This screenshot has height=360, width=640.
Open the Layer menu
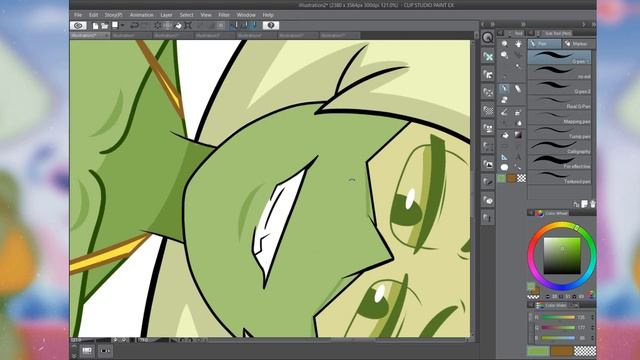click(166, 15)
